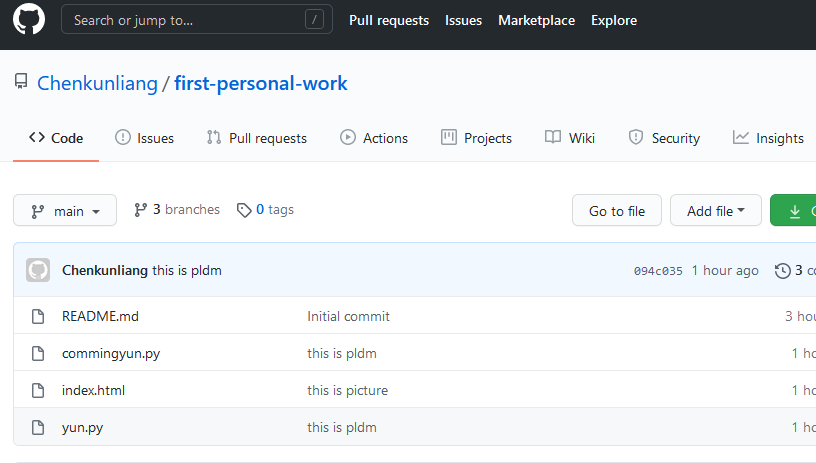Open the Actions tab
Image resolution: width=816 pixels, height=463 pixels.
click(374, 138)
